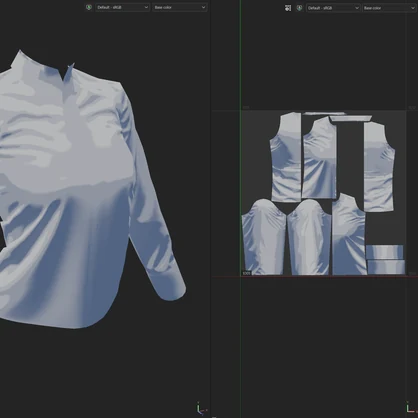Viewport: 418px width, 418px height.
Task: Open the Base color channel dropdown in the 2D viewport
Action: coord(389,8)
